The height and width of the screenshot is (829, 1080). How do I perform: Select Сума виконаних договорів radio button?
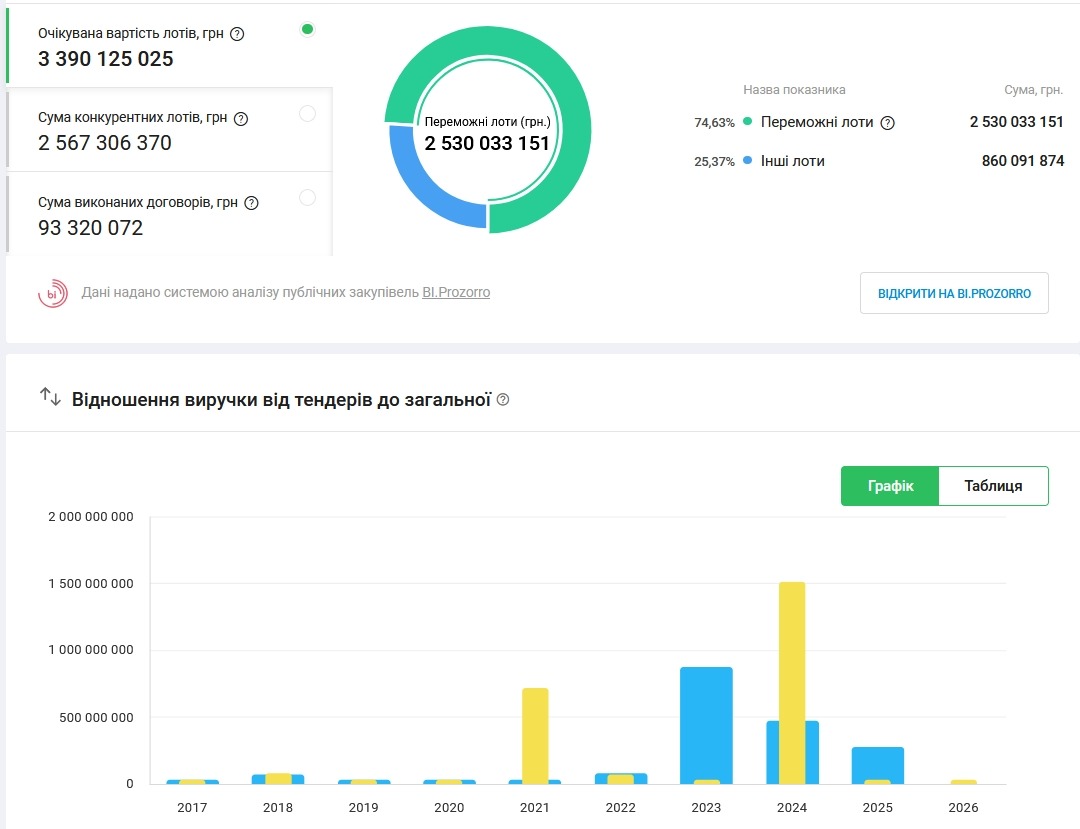(308, 198)
